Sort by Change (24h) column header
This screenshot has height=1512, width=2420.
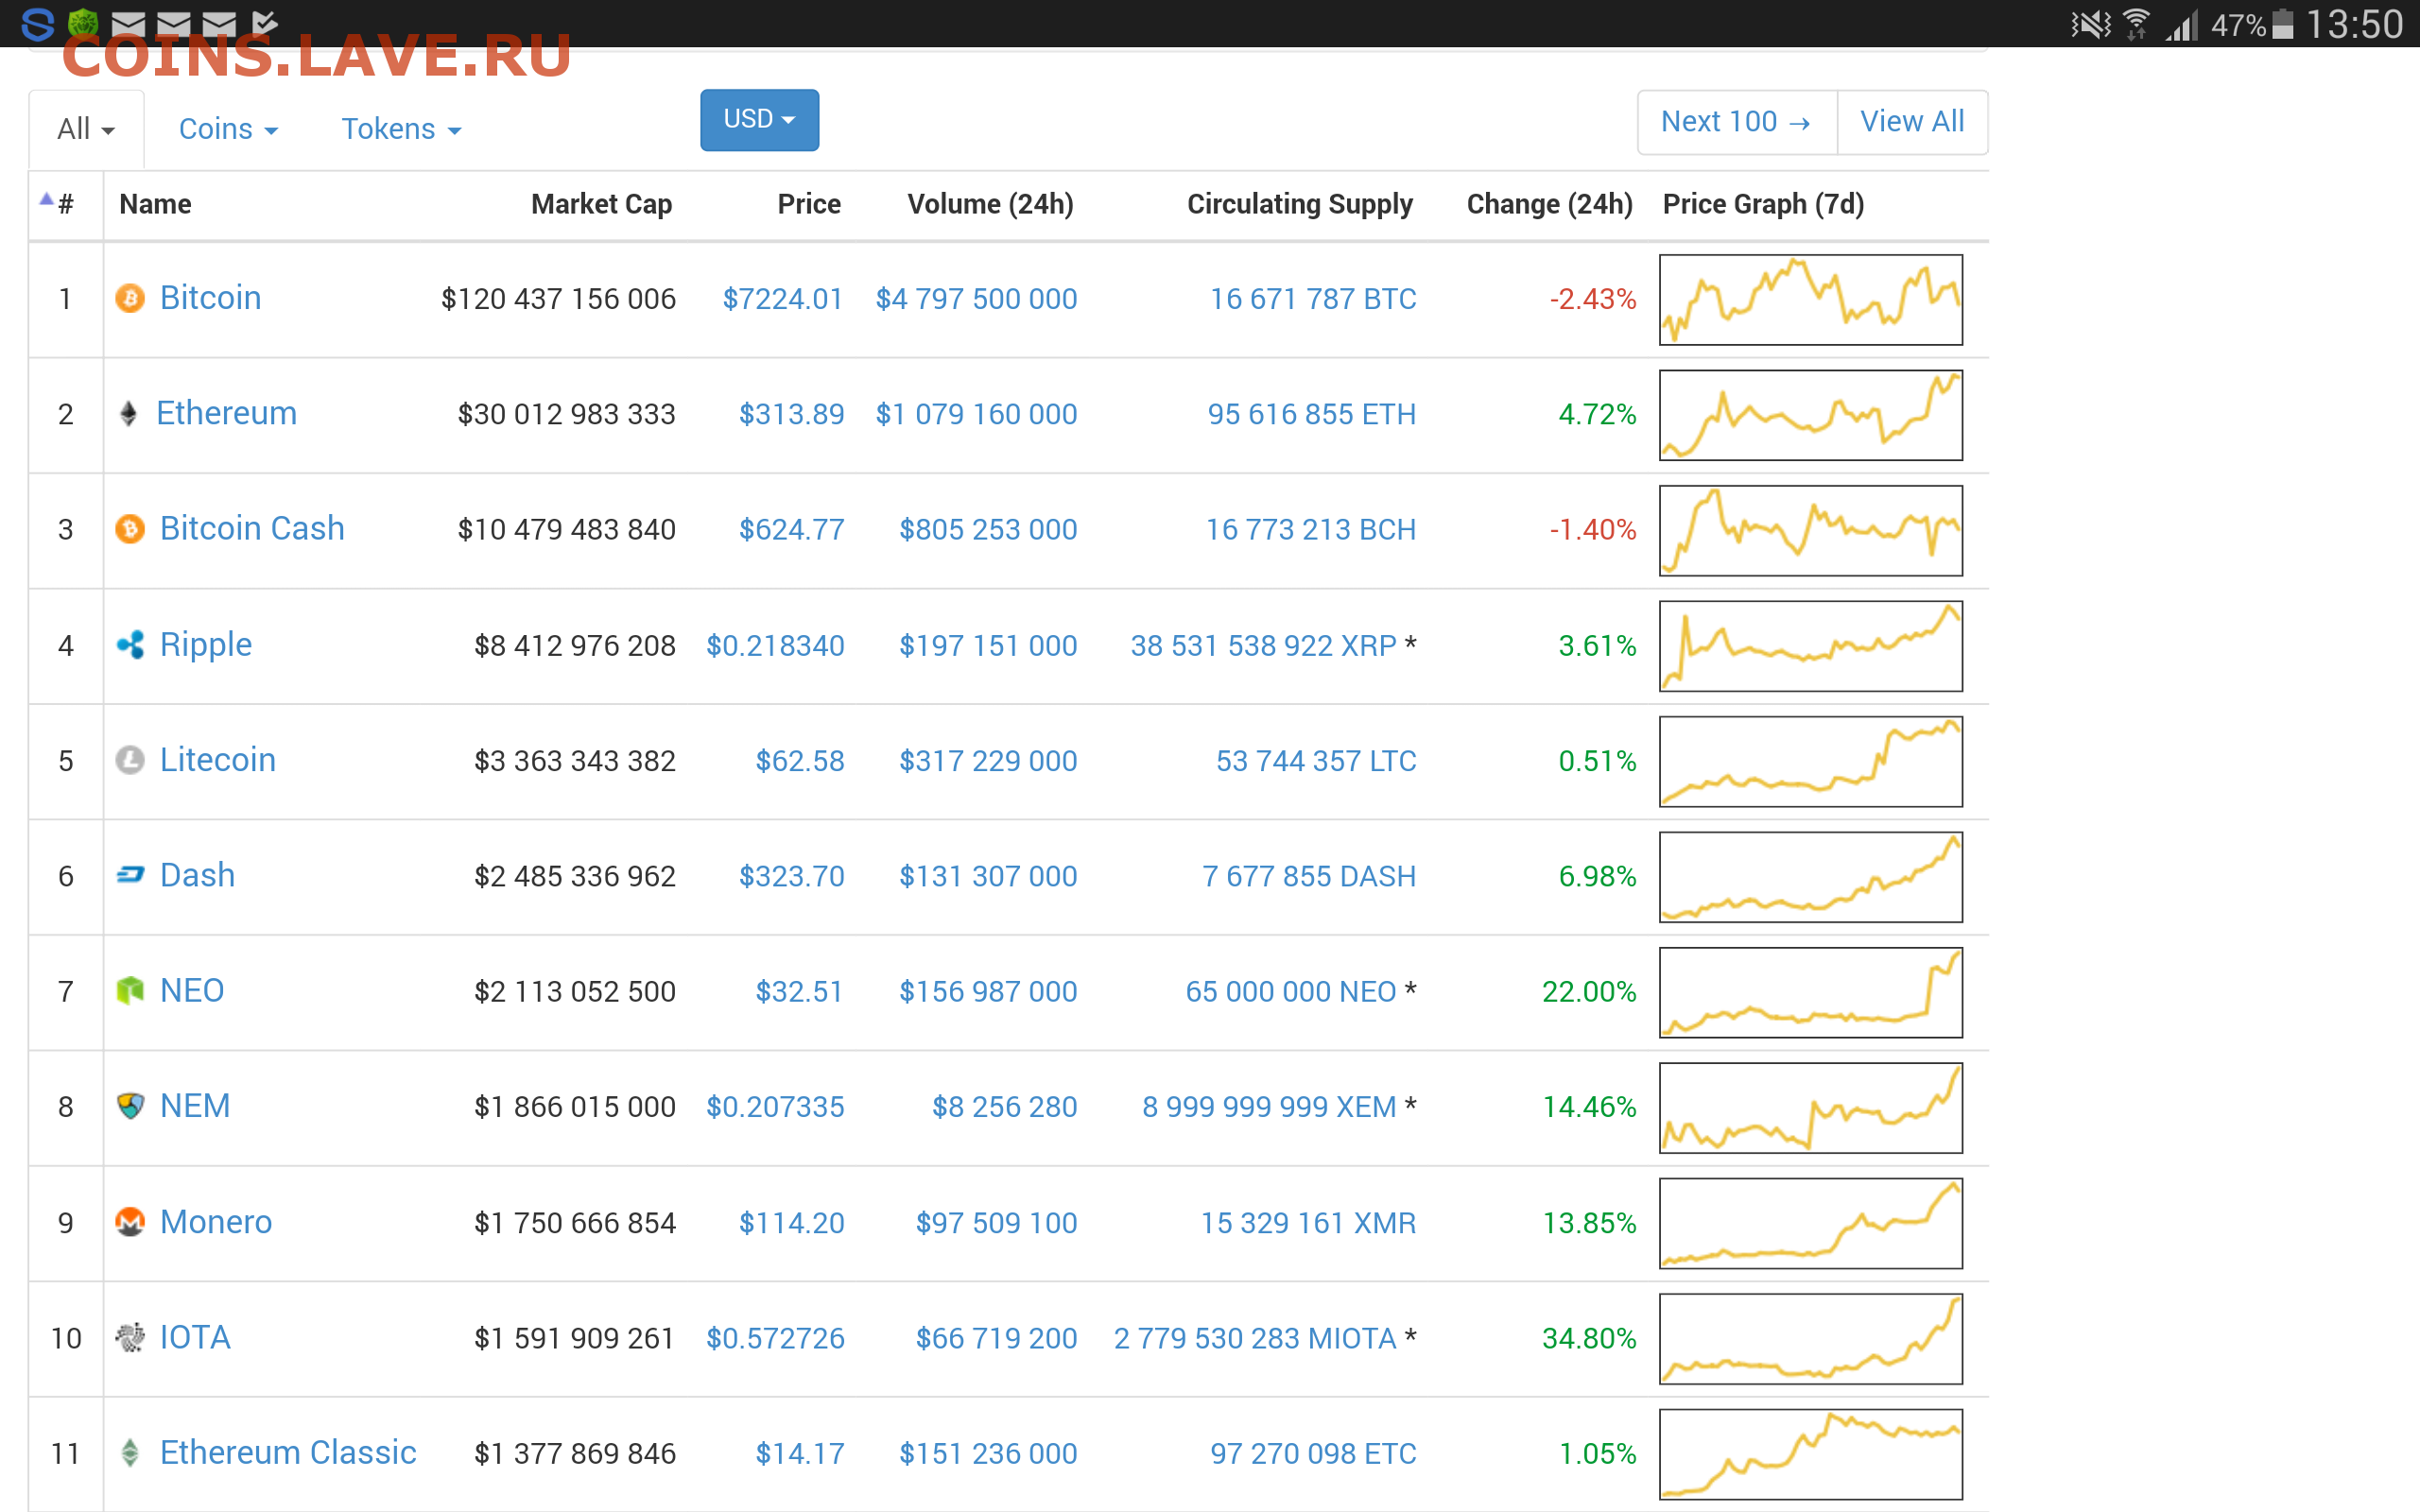click(x=1549, y=204)
